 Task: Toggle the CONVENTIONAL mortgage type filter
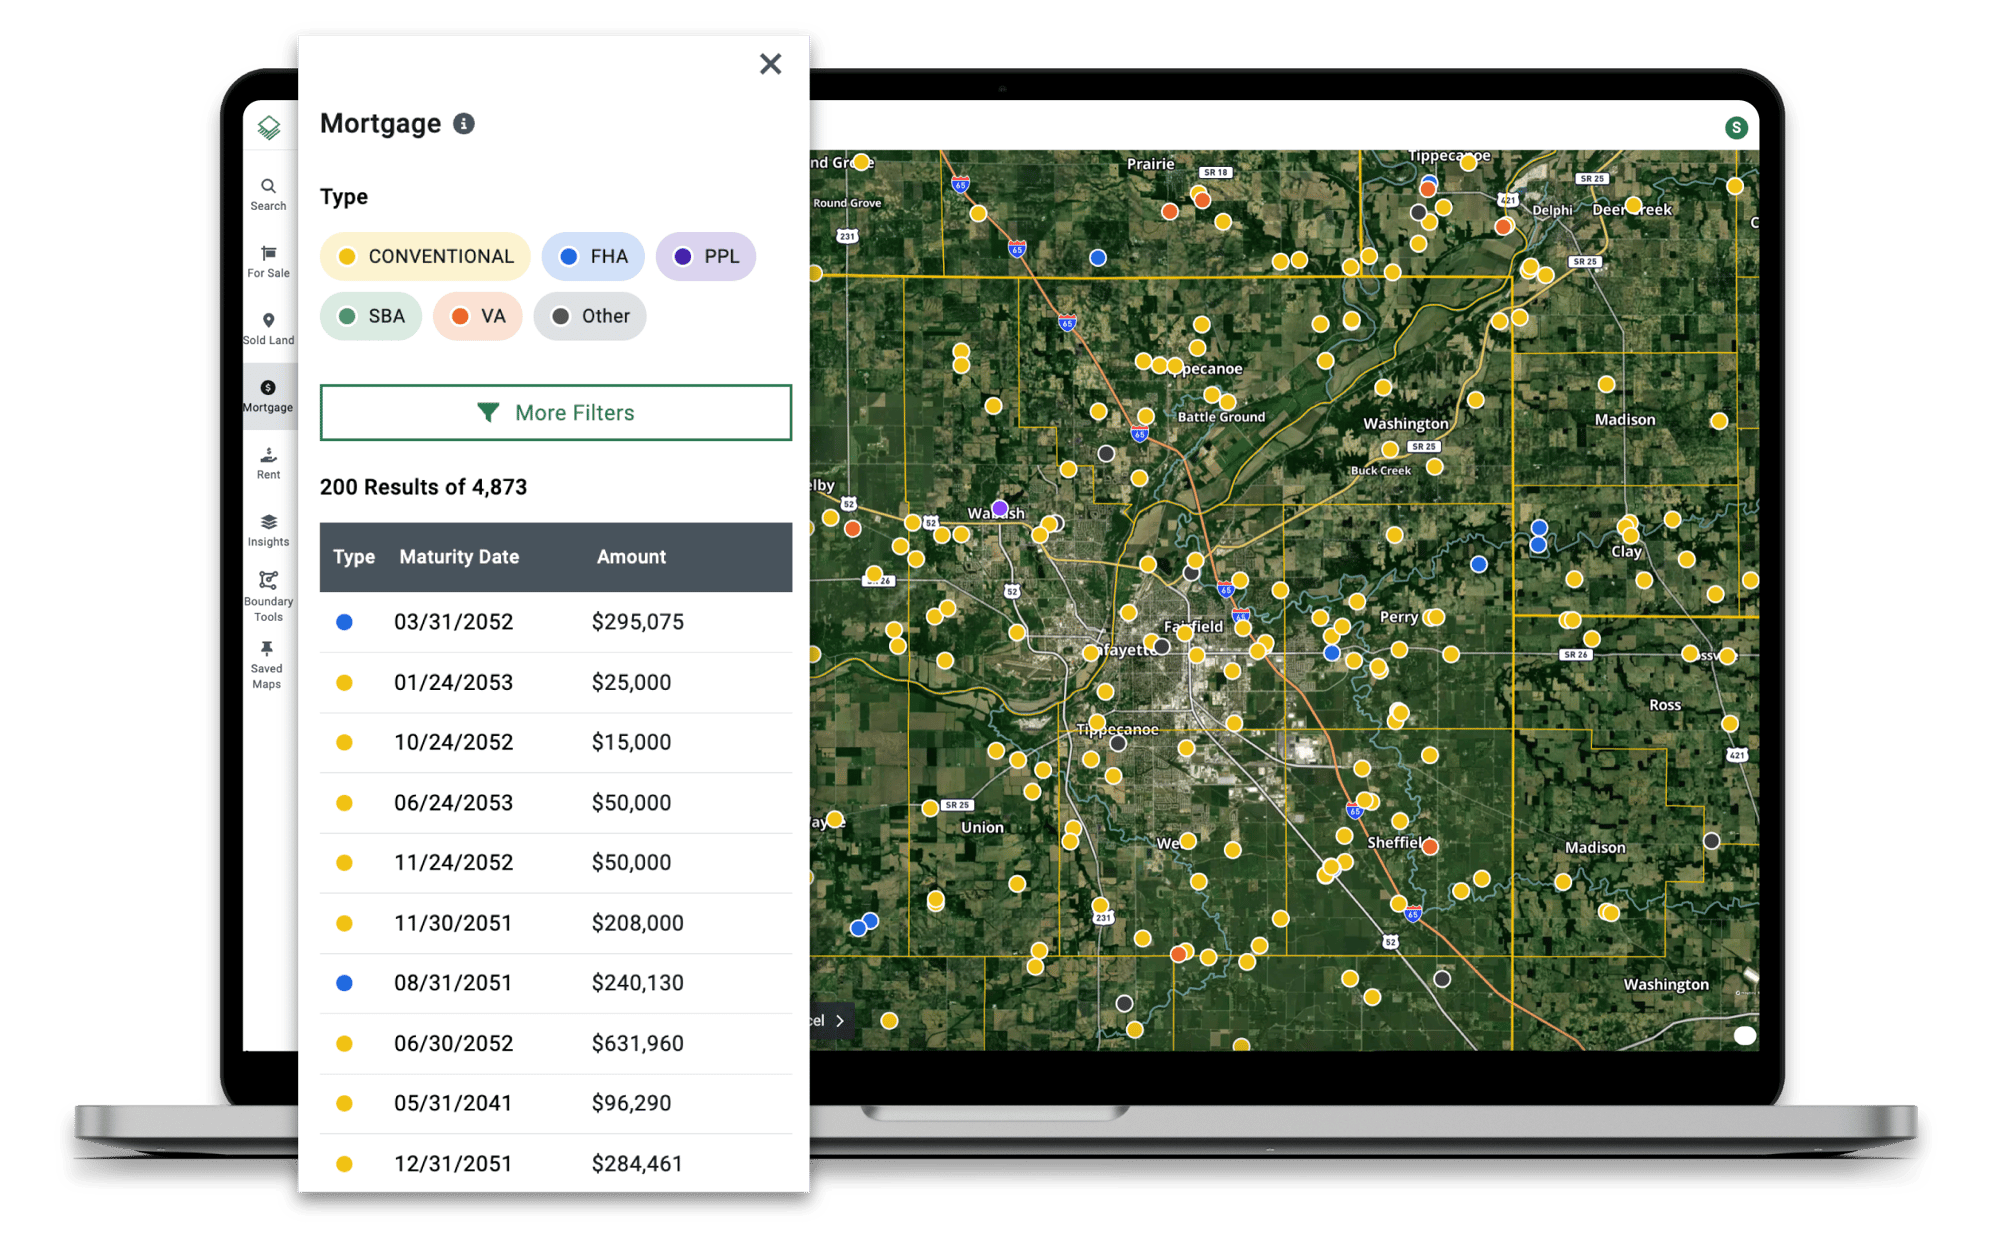pos(426,256)
